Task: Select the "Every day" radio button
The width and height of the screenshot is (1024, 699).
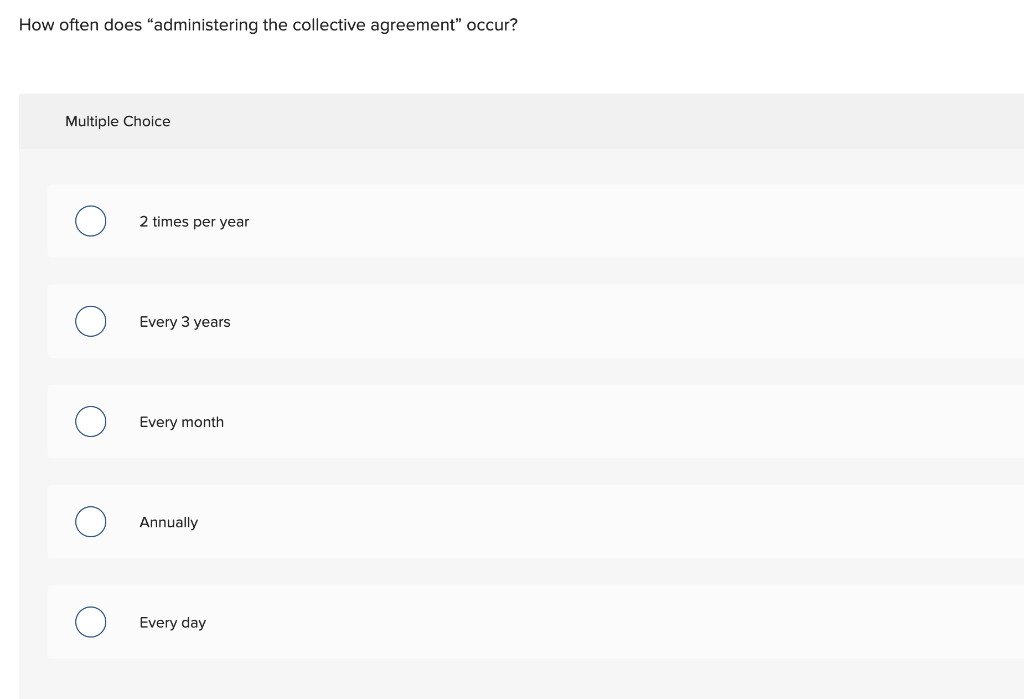Action: tap(90, 621)
